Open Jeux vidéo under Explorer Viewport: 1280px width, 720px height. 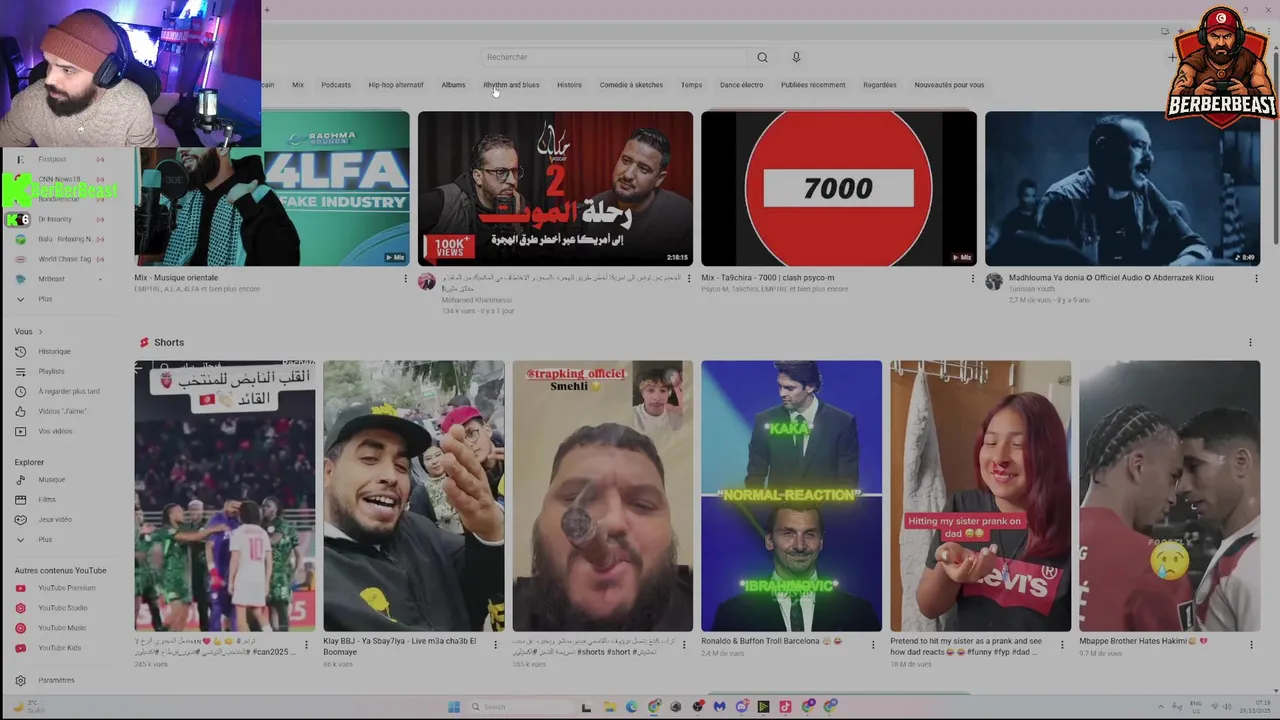click(55, 519)
